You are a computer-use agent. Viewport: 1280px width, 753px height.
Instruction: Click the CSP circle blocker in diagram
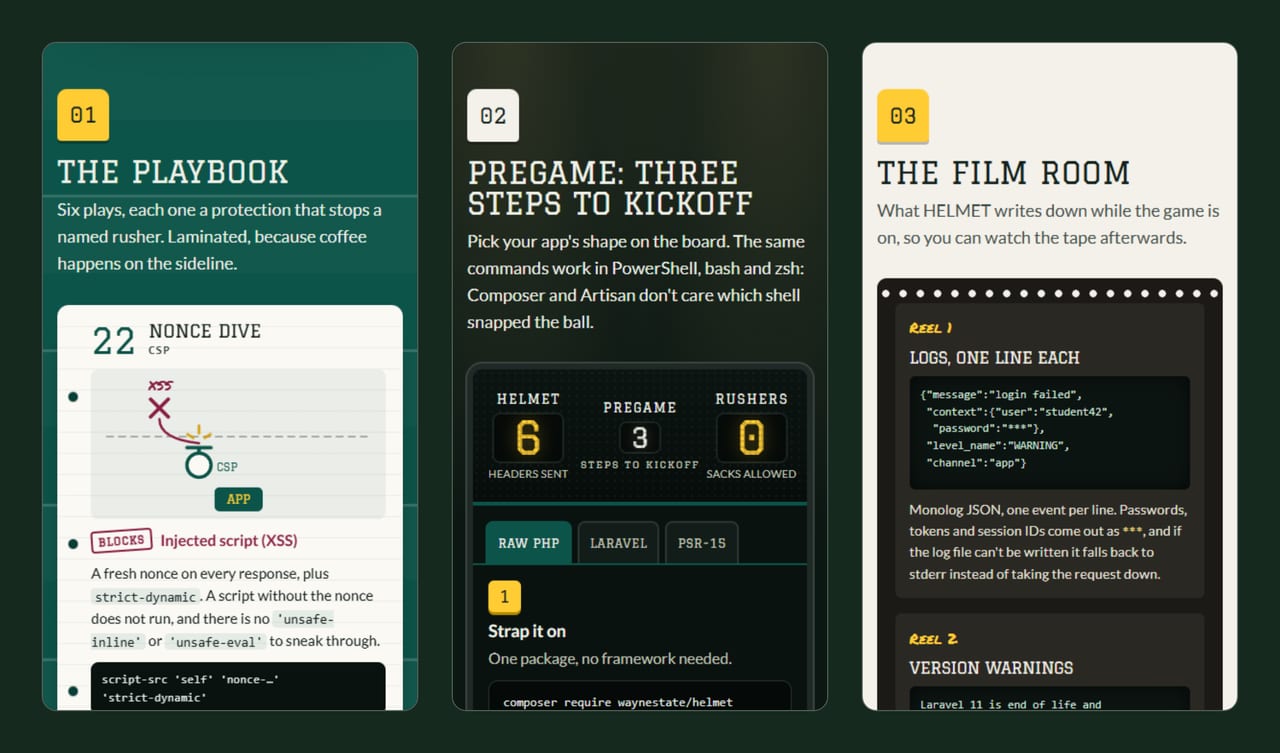coord(198,462)
